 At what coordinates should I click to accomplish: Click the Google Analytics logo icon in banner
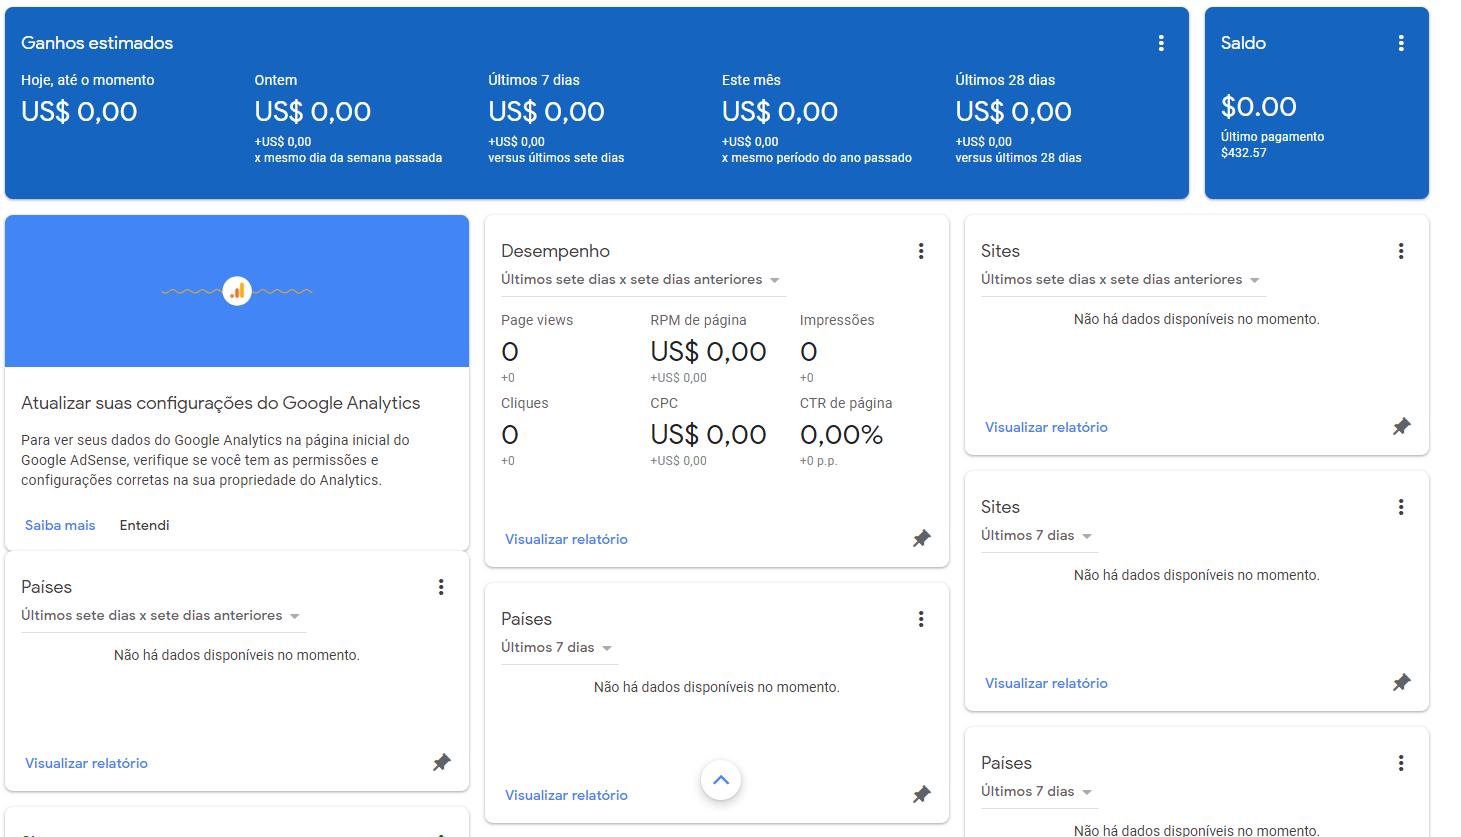237,291
